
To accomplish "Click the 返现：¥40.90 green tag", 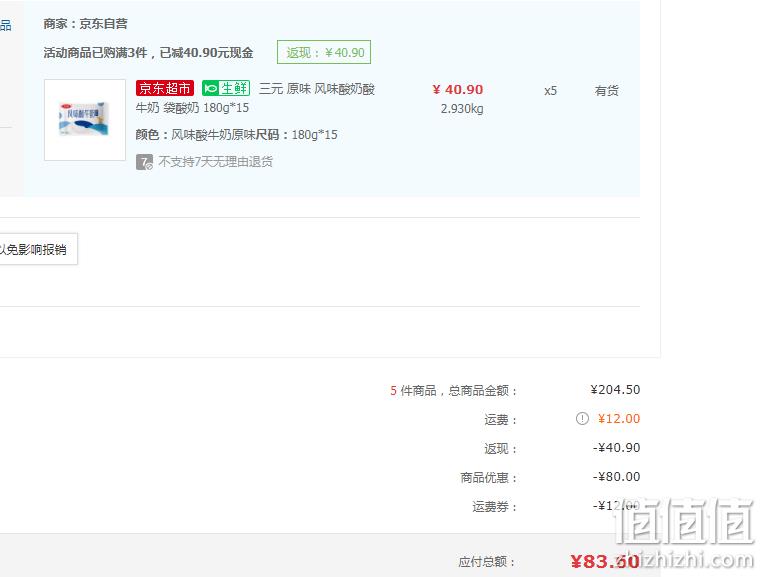I will click(324, 52).
